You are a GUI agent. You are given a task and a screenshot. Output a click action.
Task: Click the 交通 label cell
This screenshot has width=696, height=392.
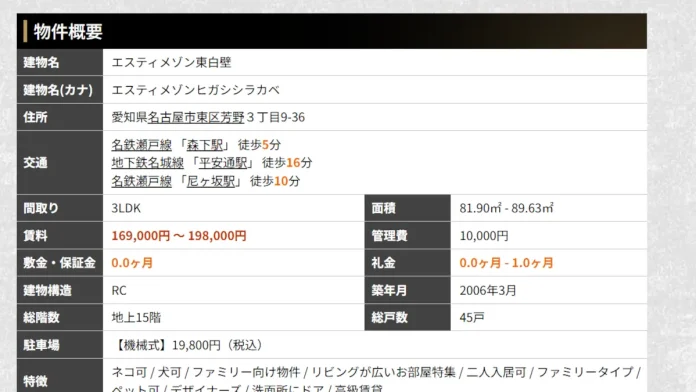tap(60, 162)
